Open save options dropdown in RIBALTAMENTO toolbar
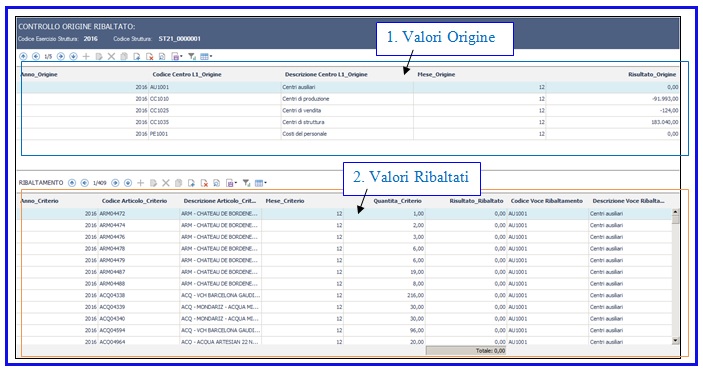The height and width of the screenshot is (370, 703). [x=231, y=183]
